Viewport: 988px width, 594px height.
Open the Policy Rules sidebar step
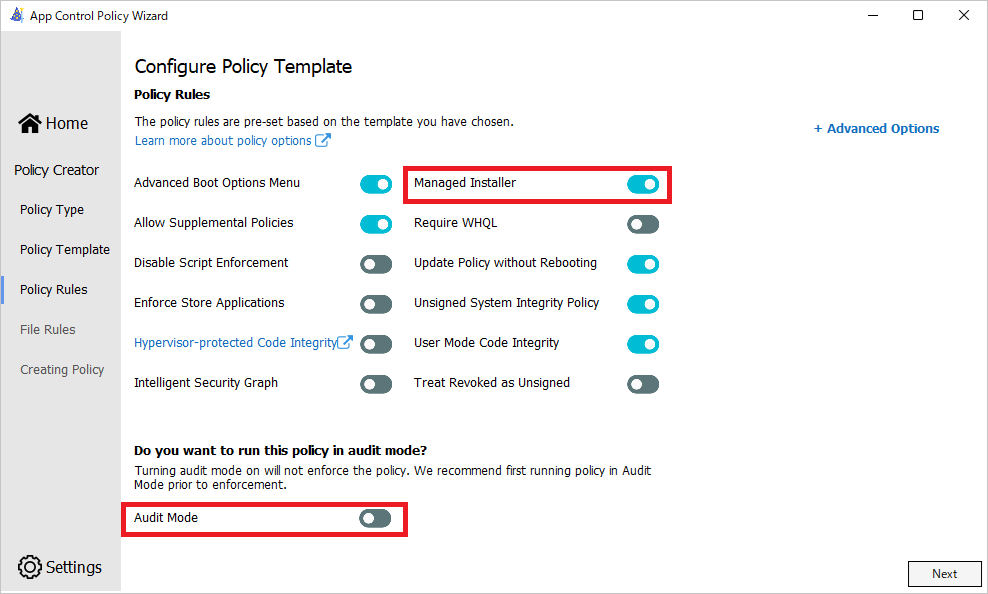(54, 290)
